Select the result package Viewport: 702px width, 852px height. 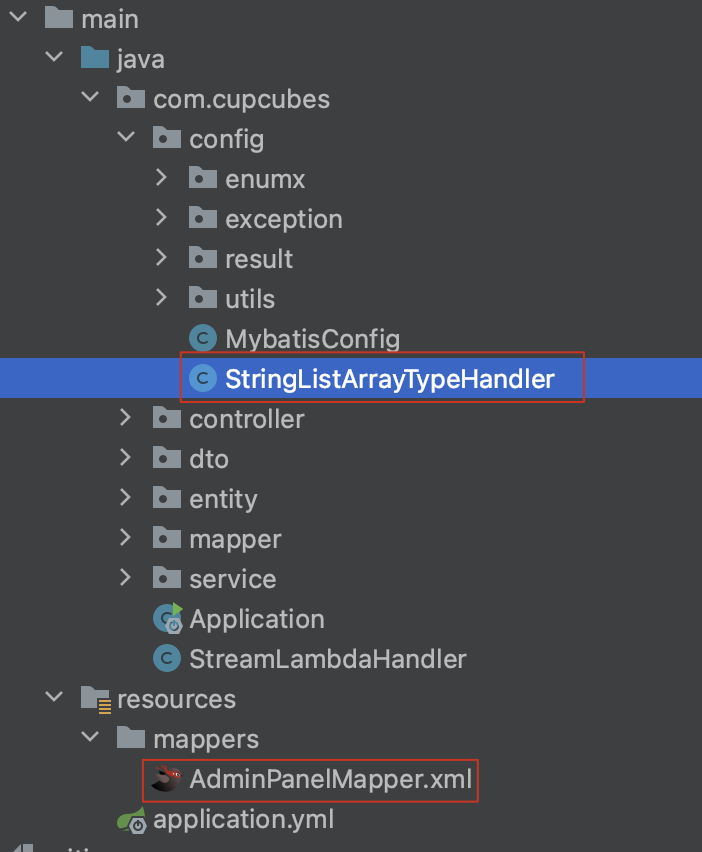255,258
